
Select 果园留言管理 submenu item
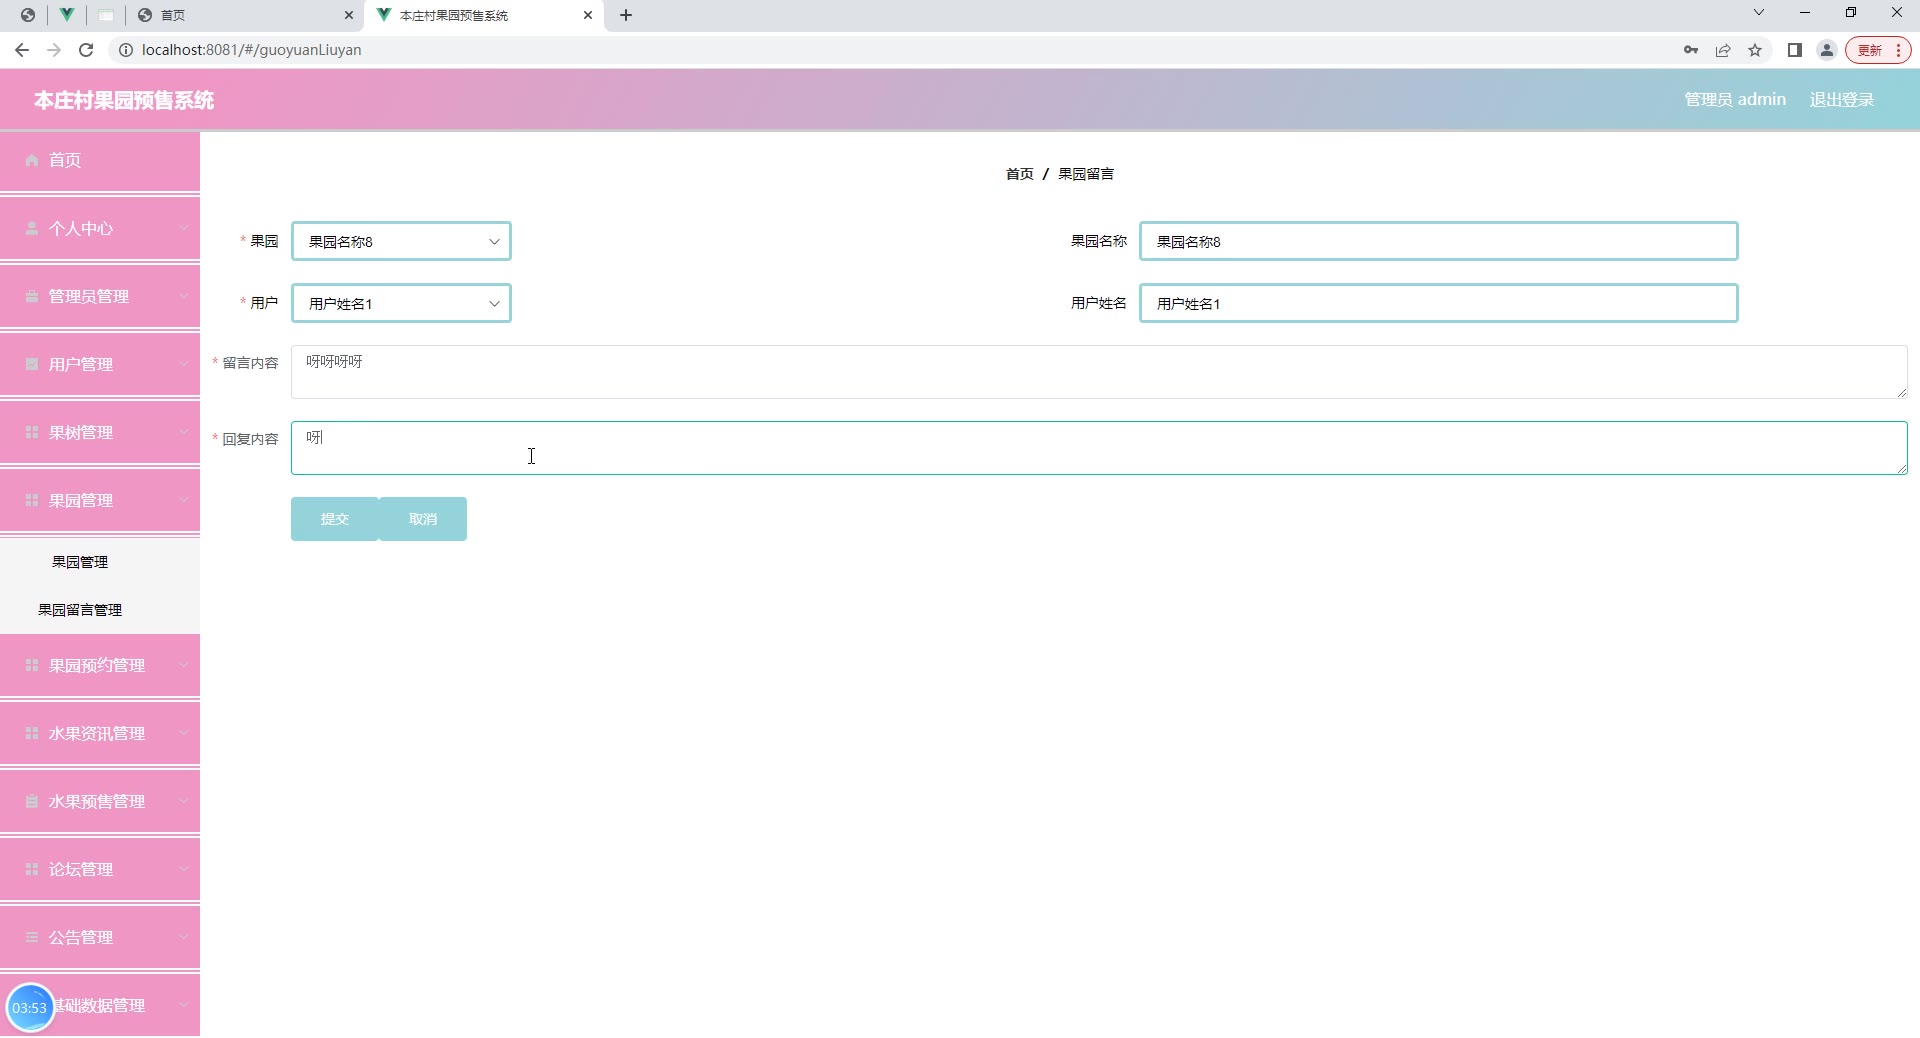(80, 610)
